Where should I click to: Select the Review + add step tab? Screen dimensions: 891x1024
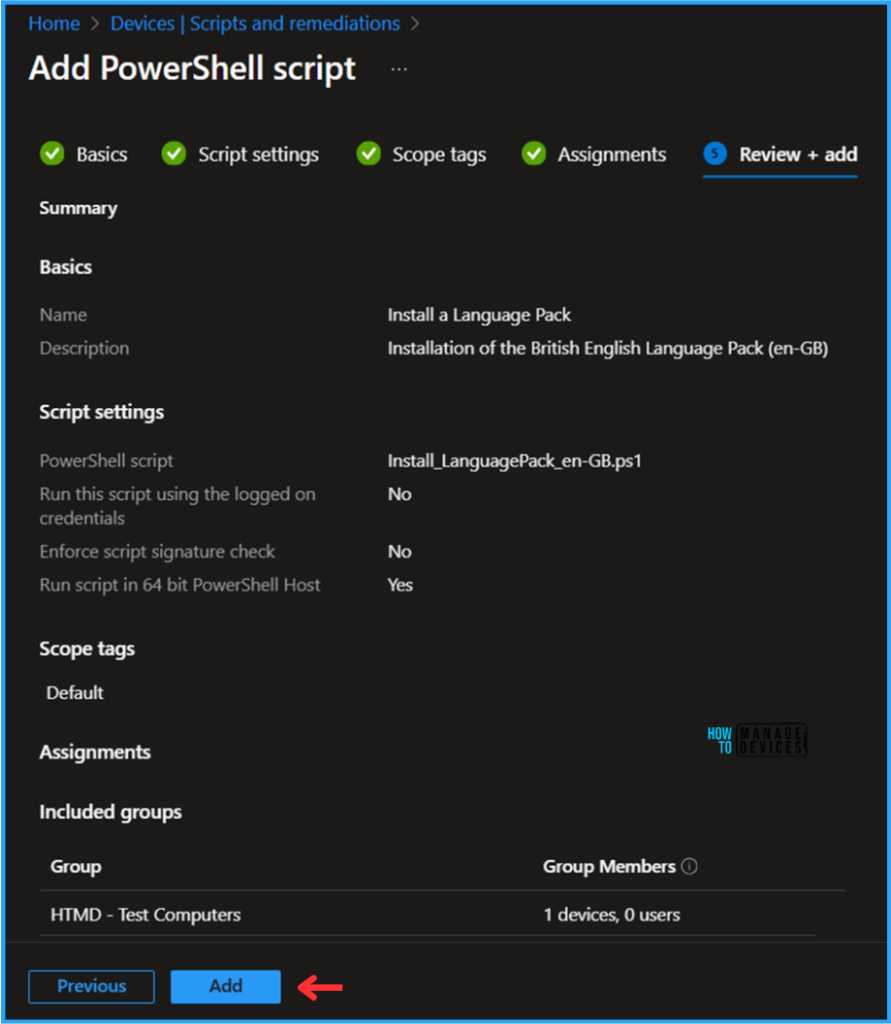[780, 155]
